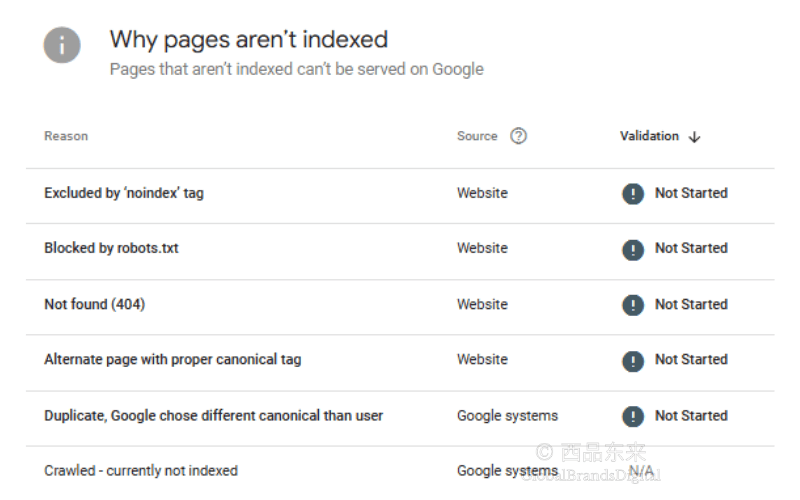800x500 pixels.
Task: Click Not Started status for the 404 row
Action: point(691,304)
